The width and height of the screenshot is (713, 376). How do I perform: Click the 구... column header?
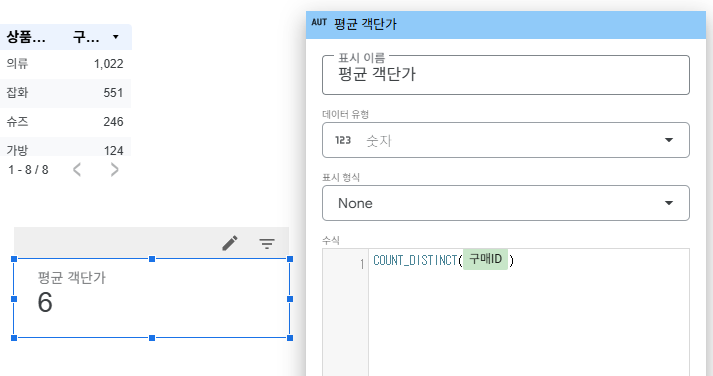[x=86, y=37]
